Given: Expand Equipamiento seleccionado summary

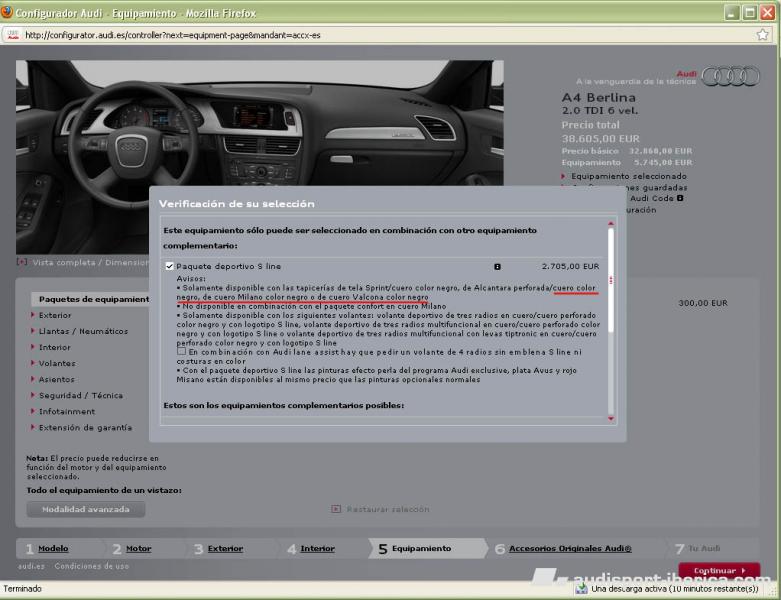Looking at the screenshot, I should click(629, 176).
